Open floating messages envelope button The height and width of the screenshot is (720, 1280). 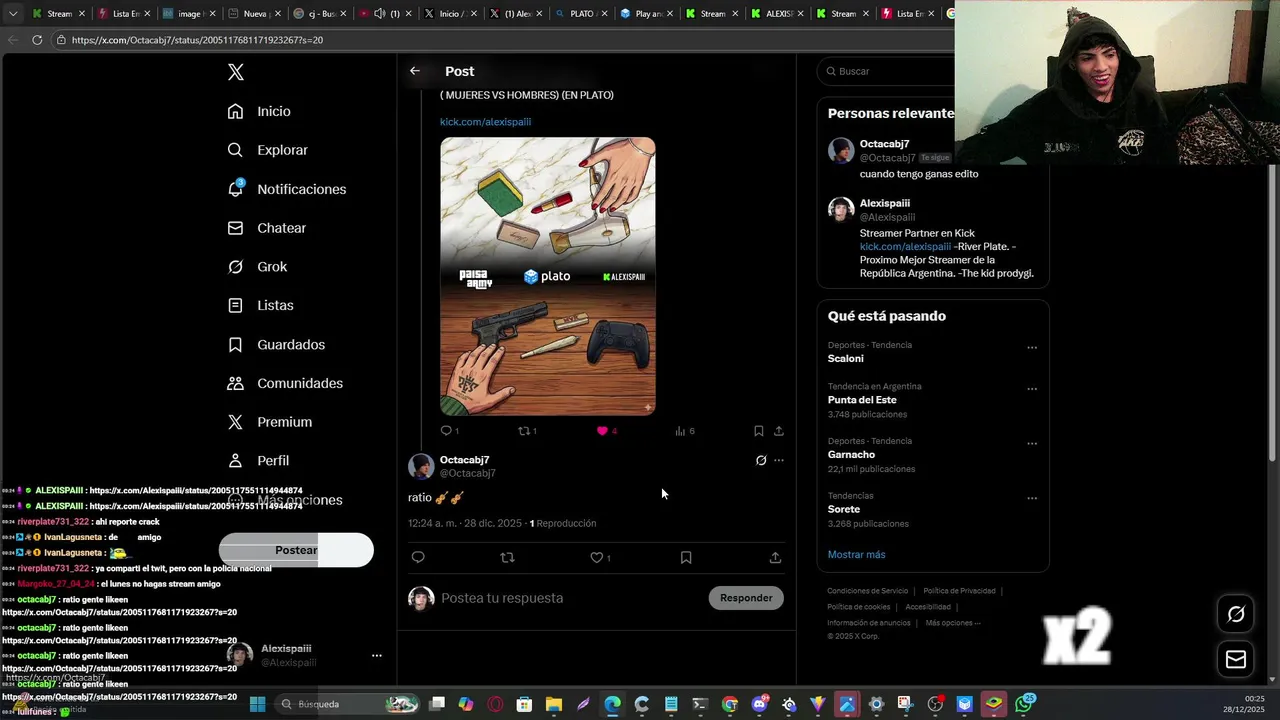coord(1236,659)
